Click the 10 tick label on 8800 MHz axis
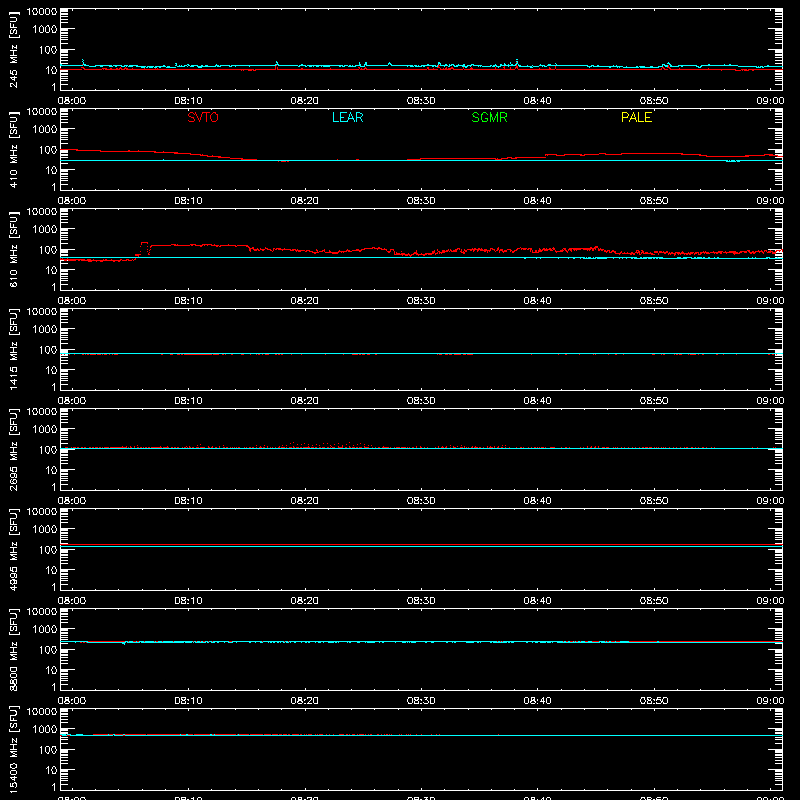 click(51, 670)
